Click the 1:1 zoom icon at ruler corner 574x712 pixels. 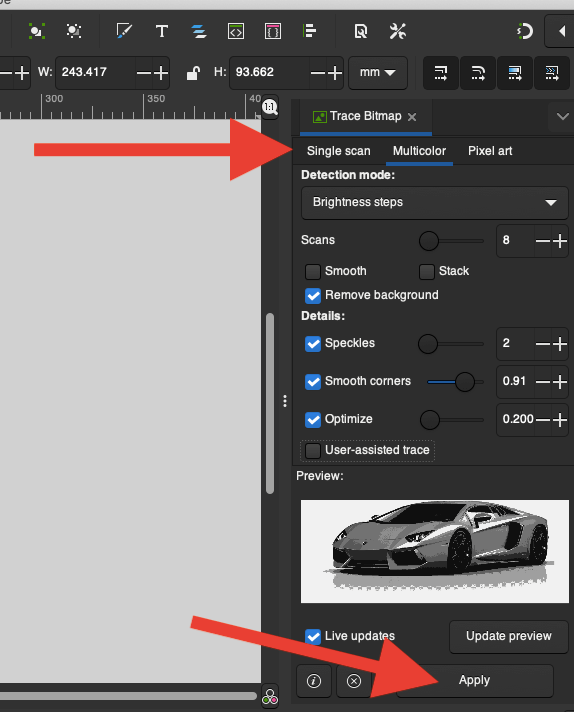tap(270, 107)
